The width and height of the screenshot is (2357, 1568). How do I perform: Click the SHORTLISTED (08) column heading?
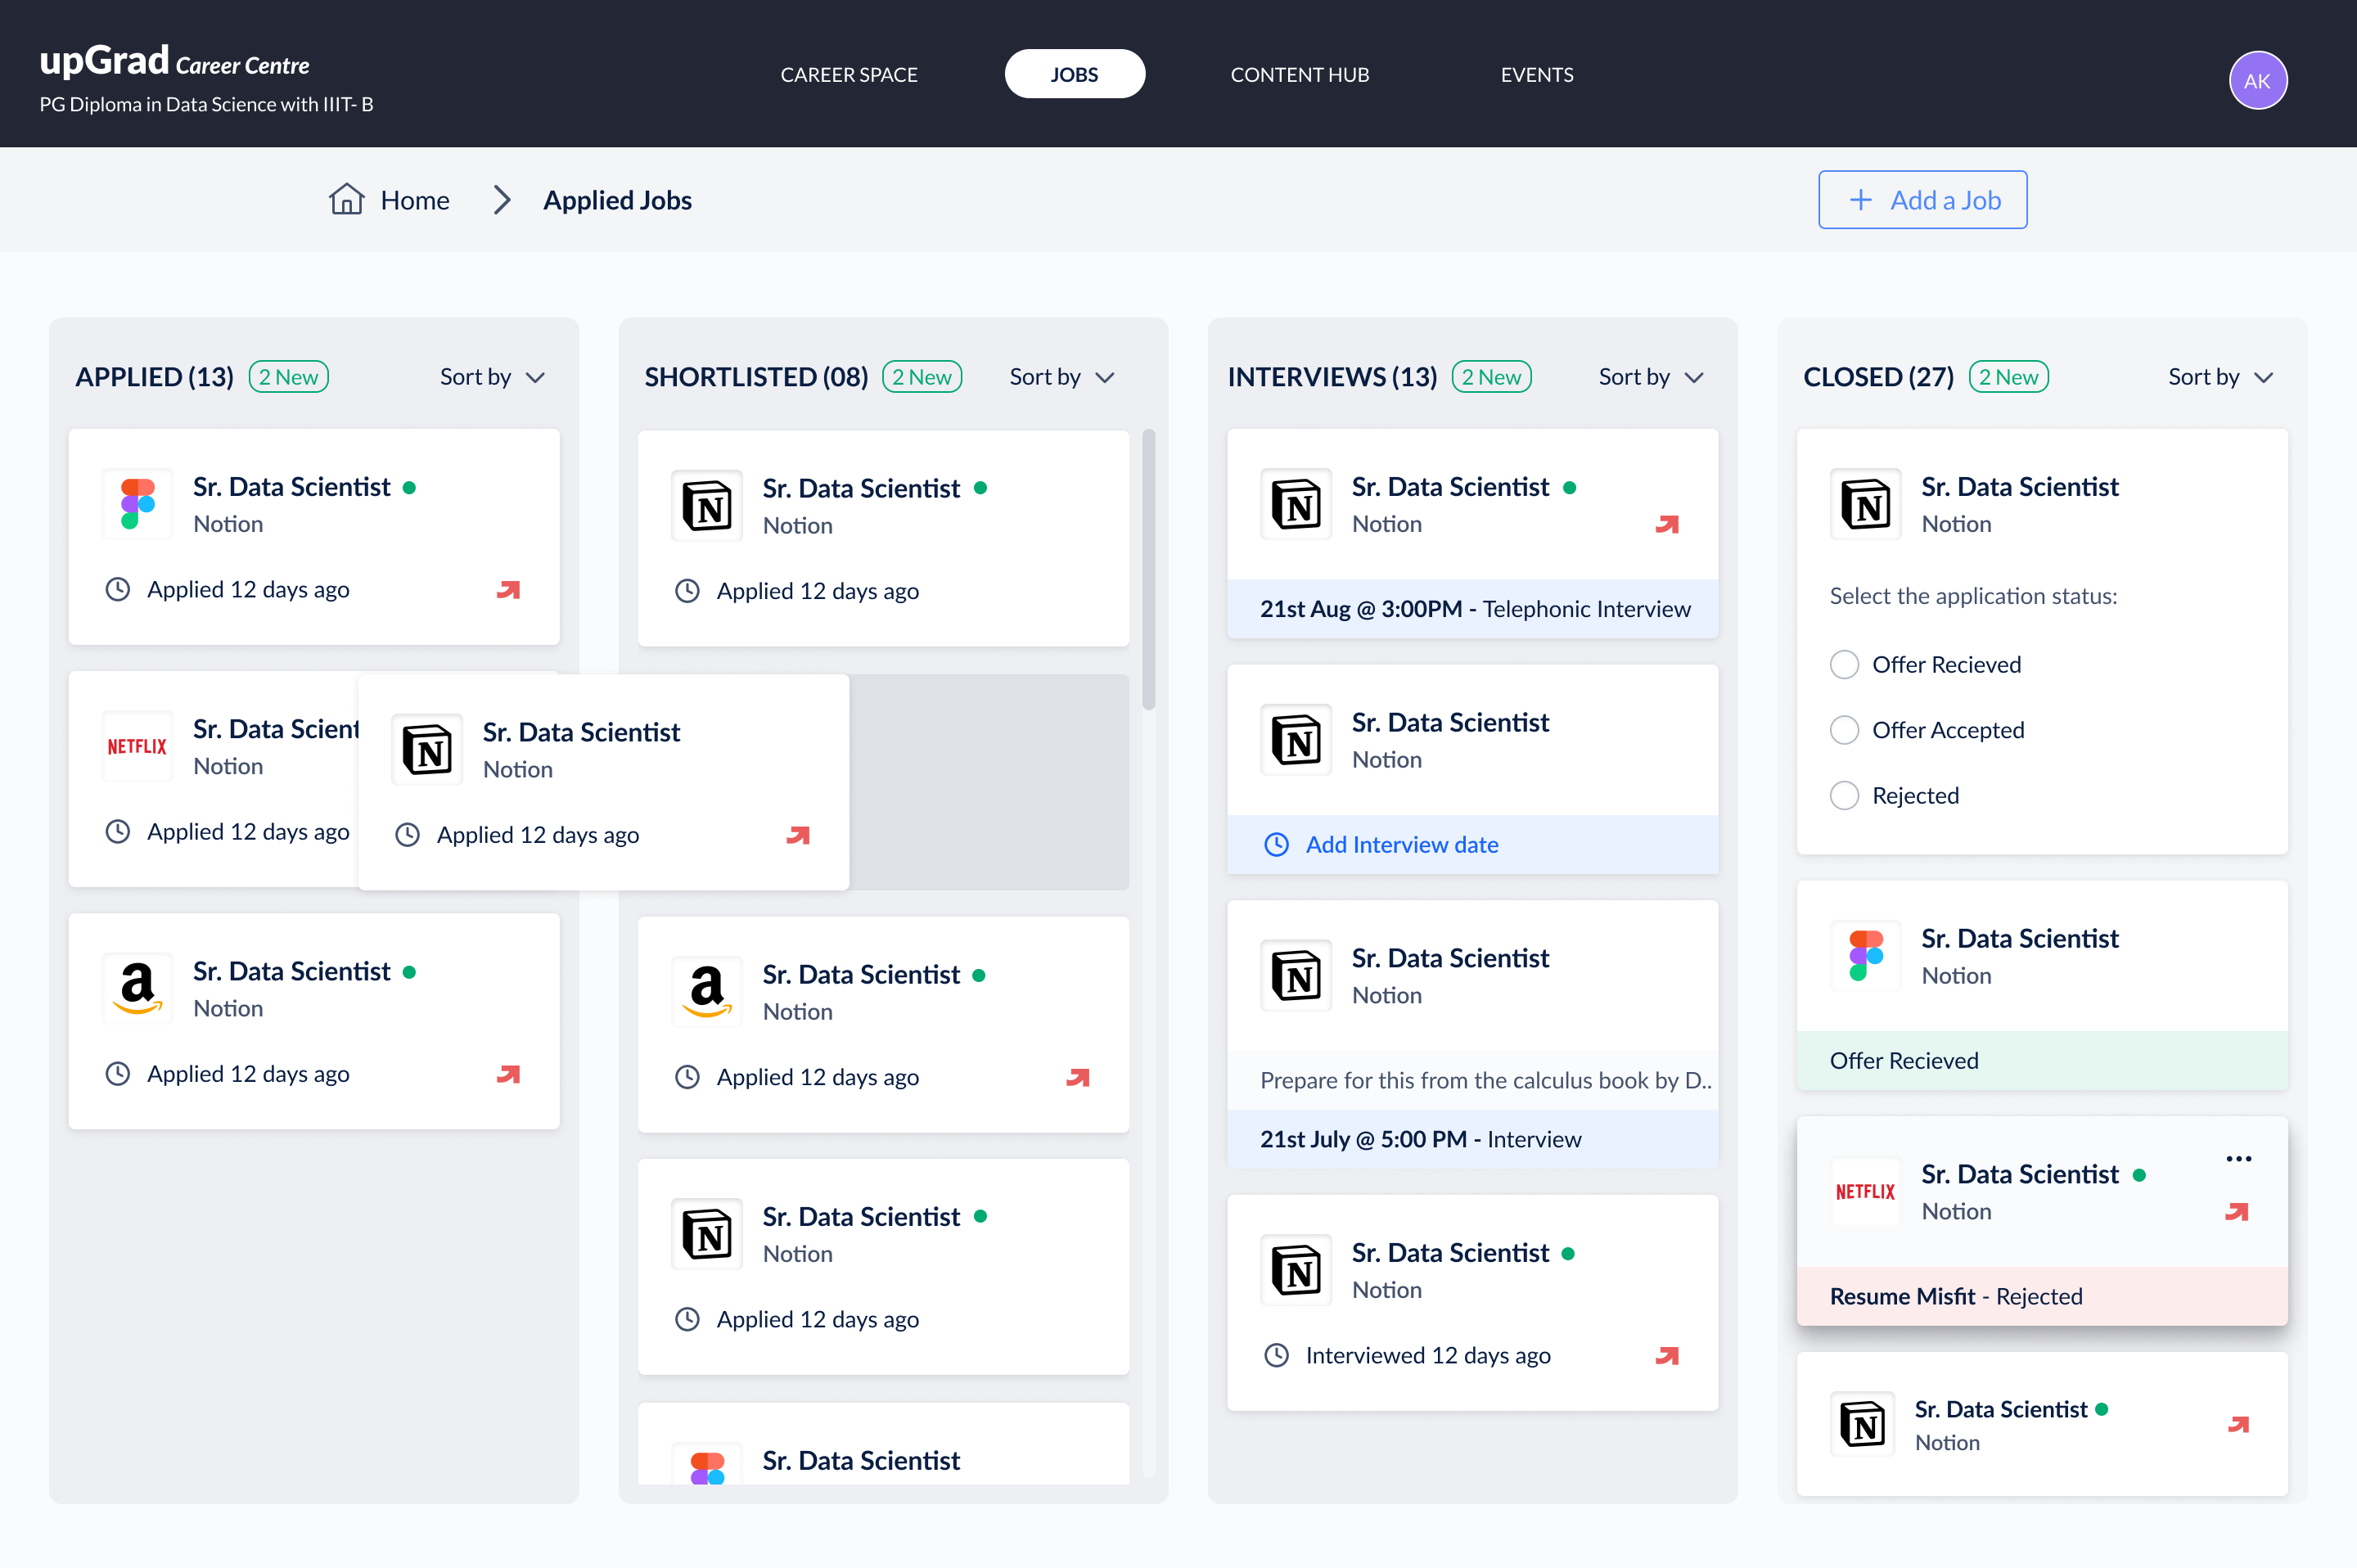pyautogui.click(x=756, y=377)
